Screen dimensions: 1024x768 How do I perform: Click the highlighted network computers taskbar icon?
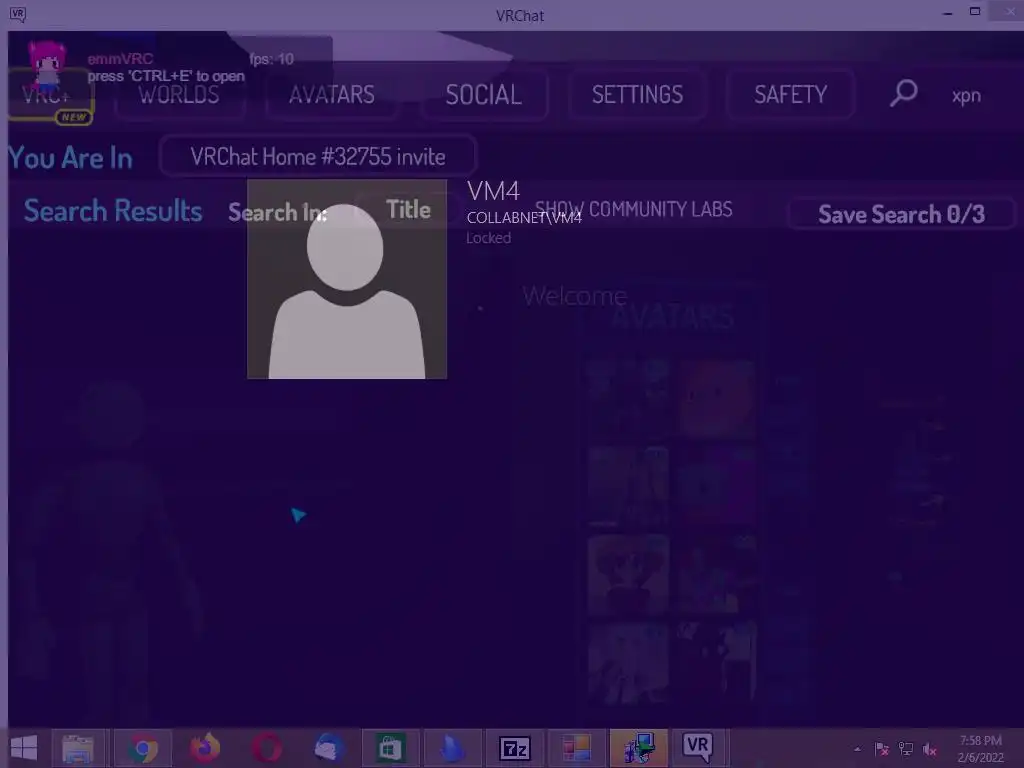(639, 748)
